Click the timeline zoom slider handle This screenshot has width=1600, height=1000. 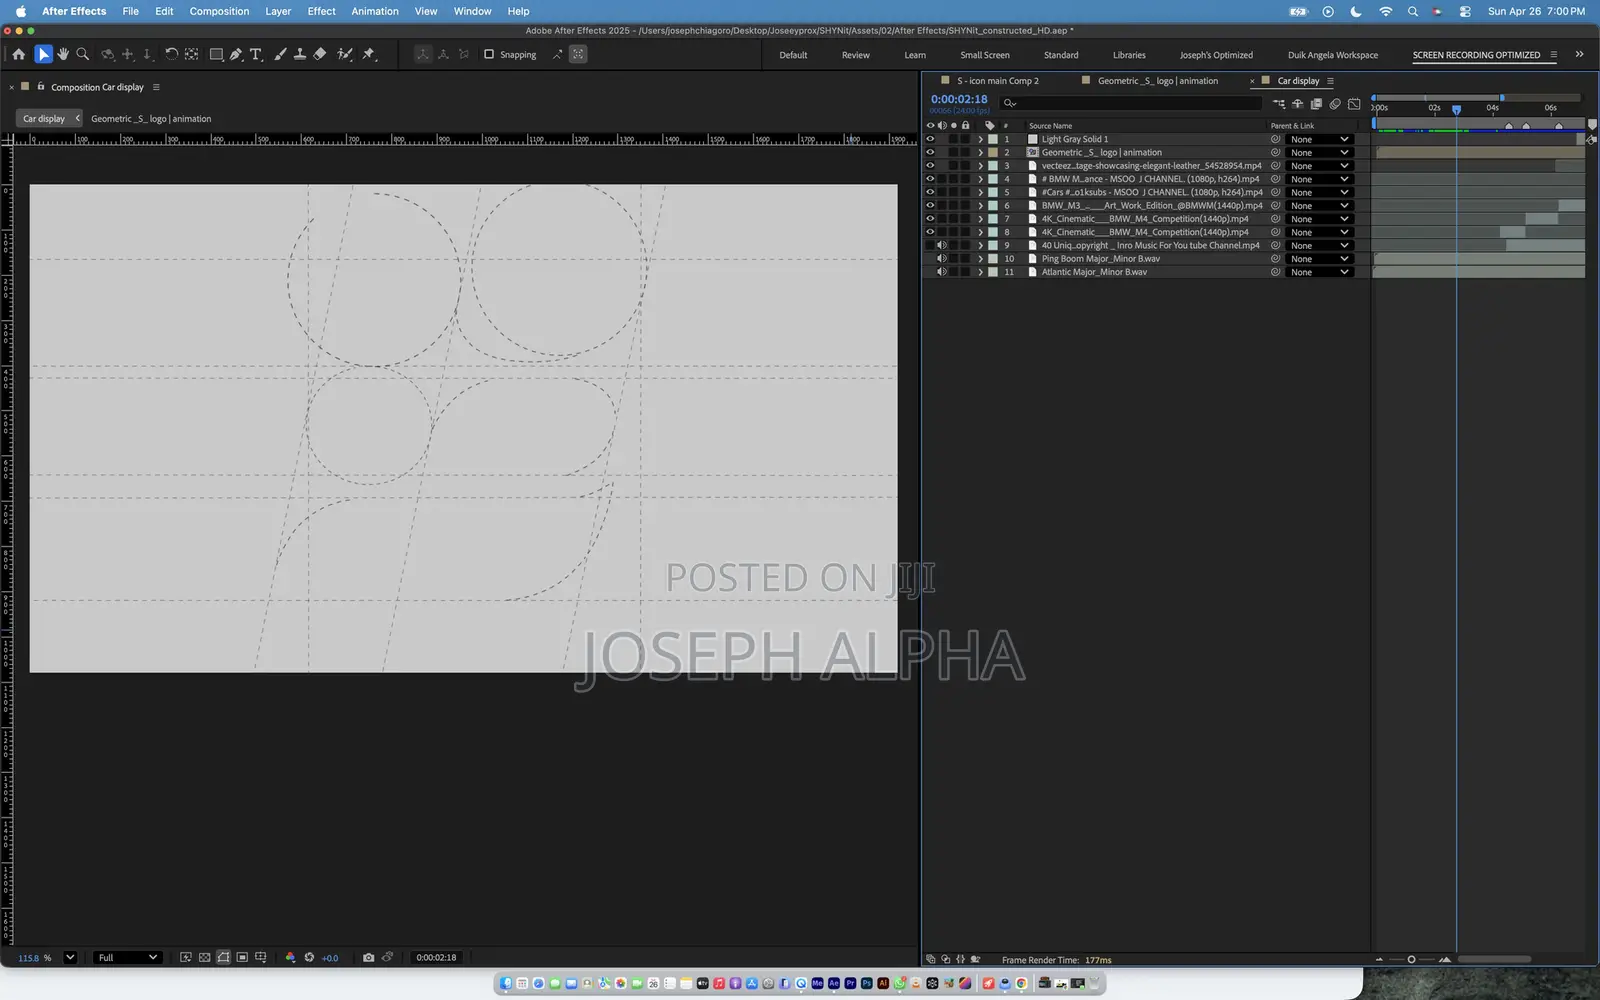coord(1411,959)
